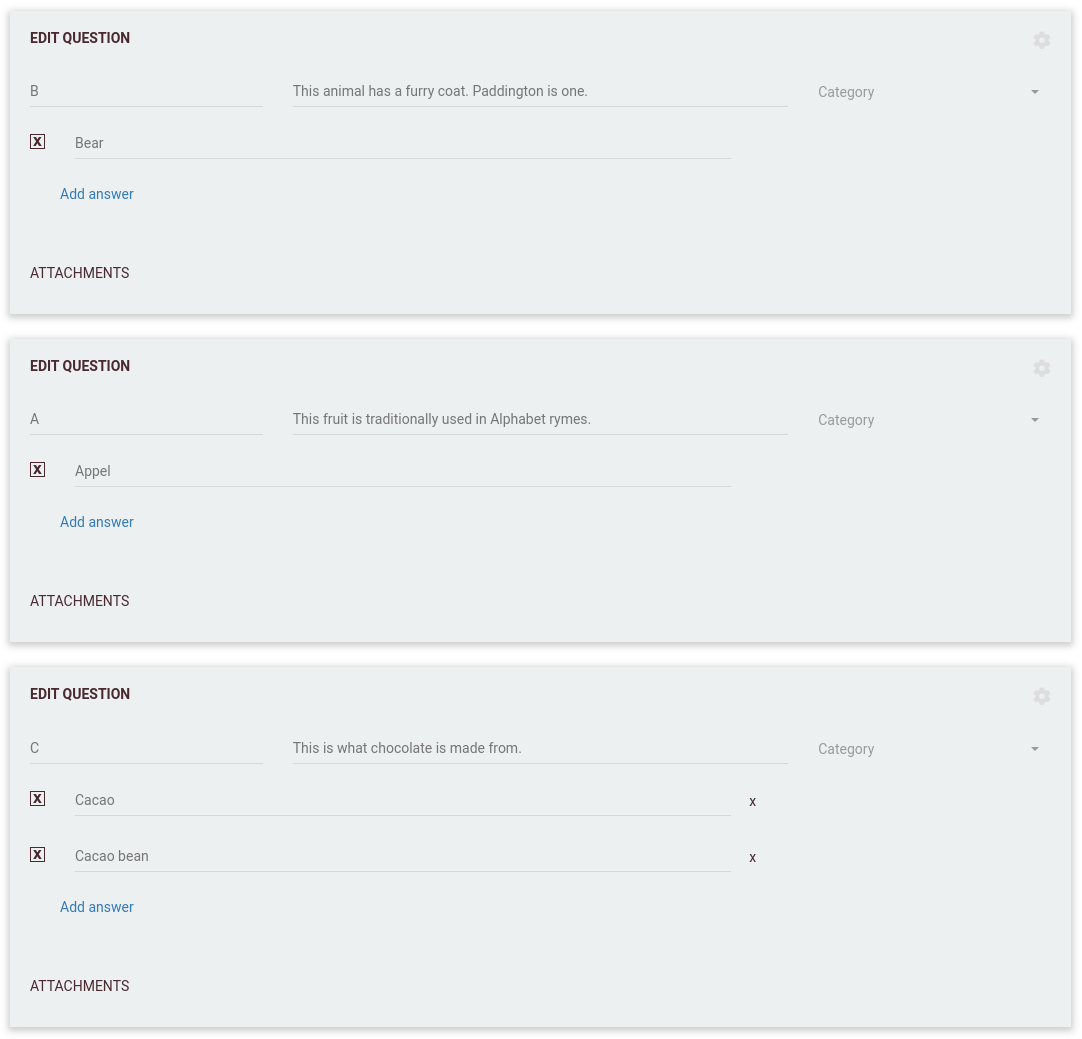Toggle correct checkbox for Cacao bean answer
The image size is (1082, 1039).
pyautogui.click(x=38, y=855)
